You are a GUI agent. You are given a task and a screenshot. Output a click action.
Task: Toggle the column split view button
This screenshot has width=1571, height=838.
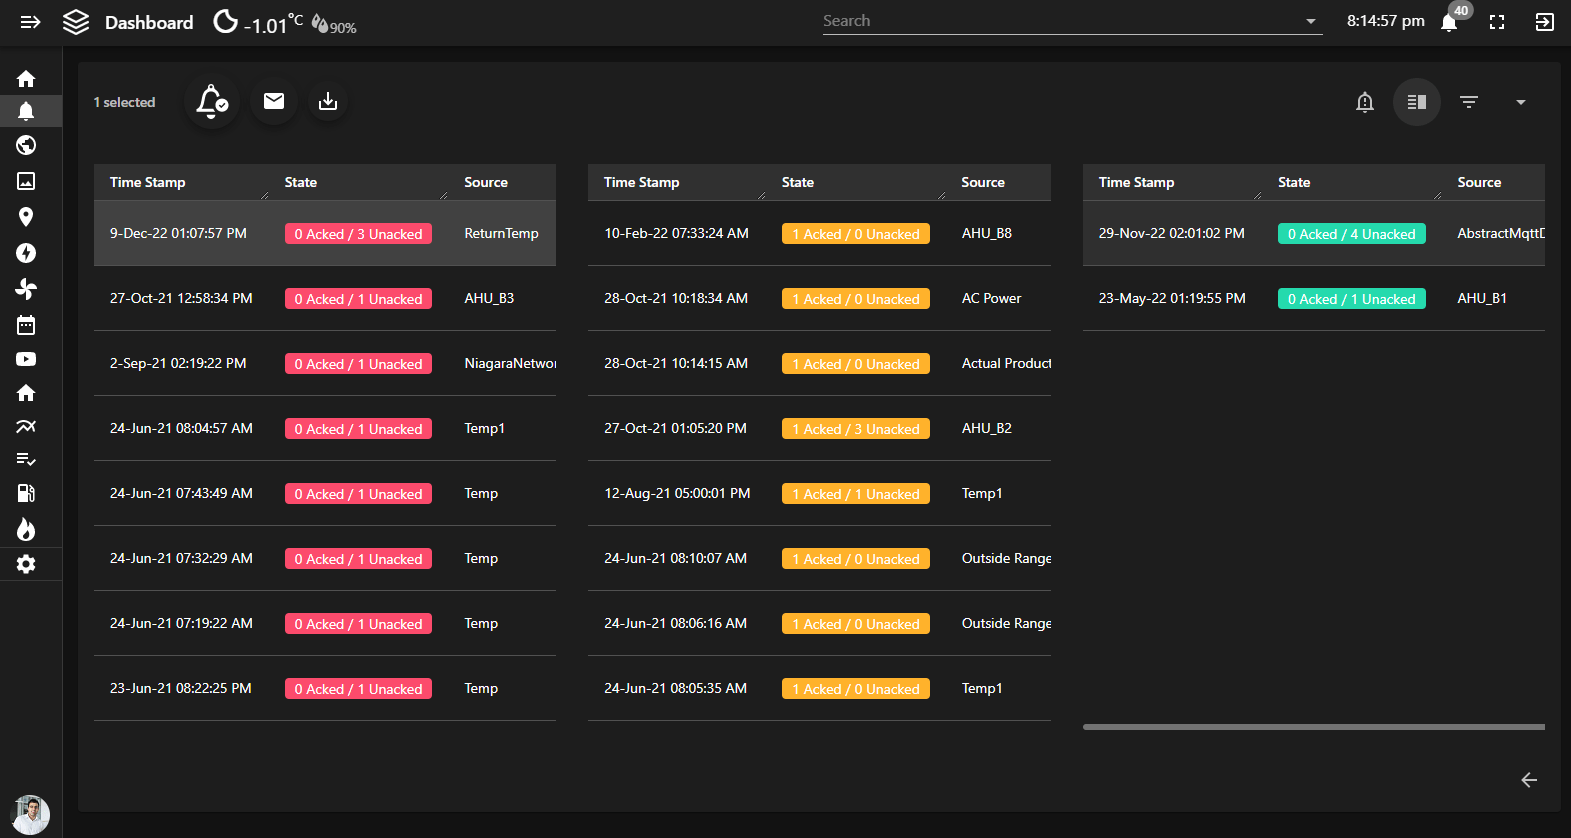tap(1416, 102)
